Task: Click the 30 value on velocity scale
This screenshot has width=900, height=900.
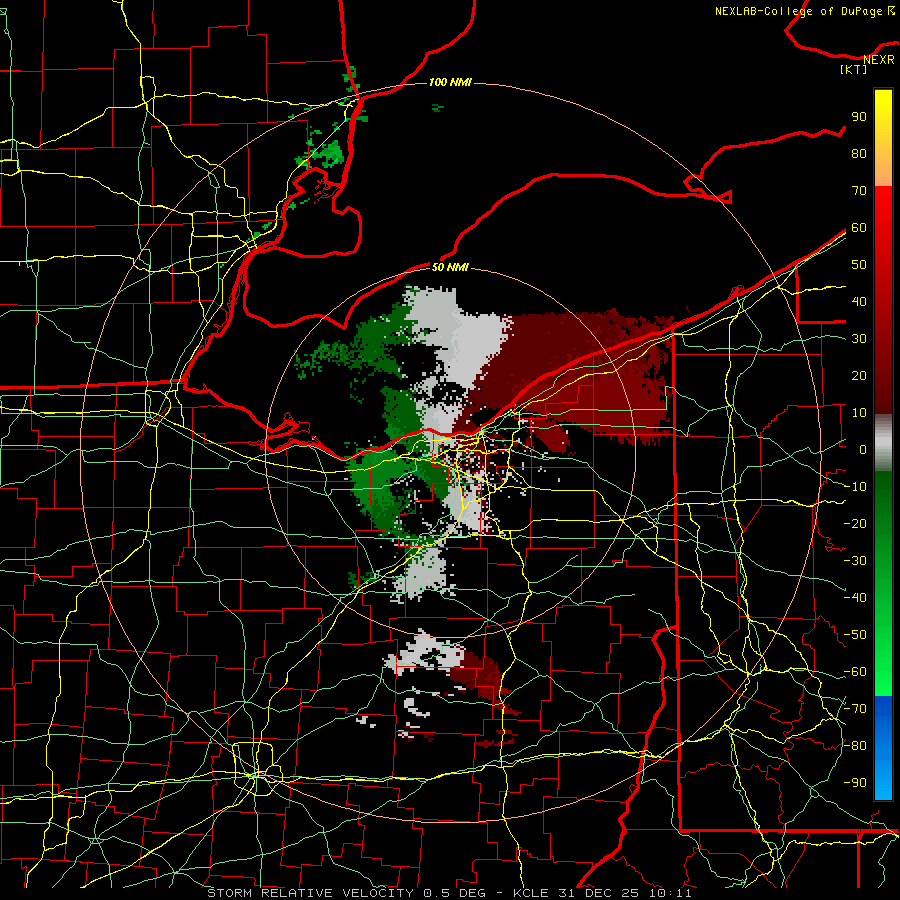Action: tap(859, 339)
